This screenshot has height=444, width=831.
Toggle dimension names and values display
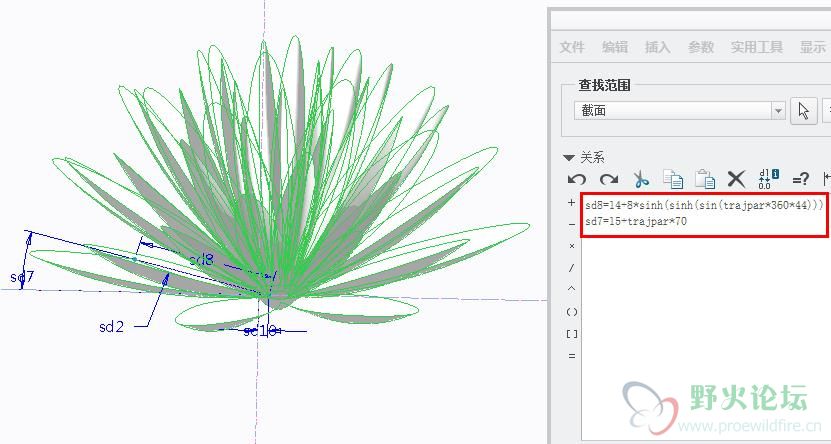(x=768, y=179)
